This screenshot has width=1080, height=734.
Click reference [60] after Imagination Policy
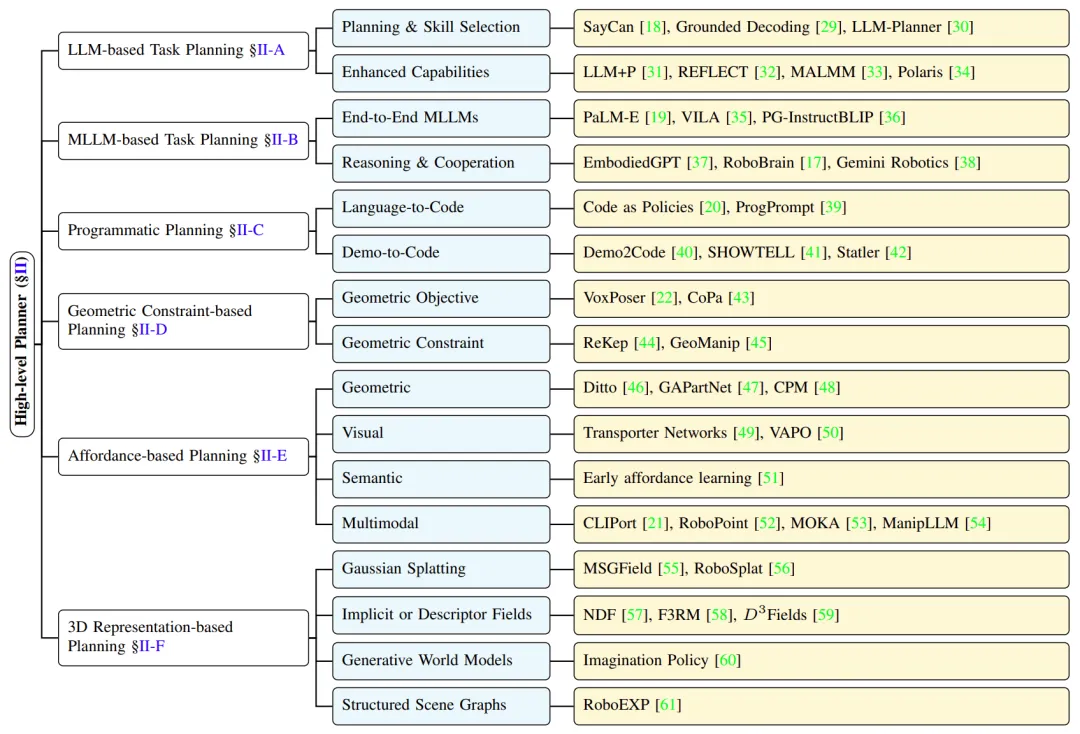[x=728, y=660]
